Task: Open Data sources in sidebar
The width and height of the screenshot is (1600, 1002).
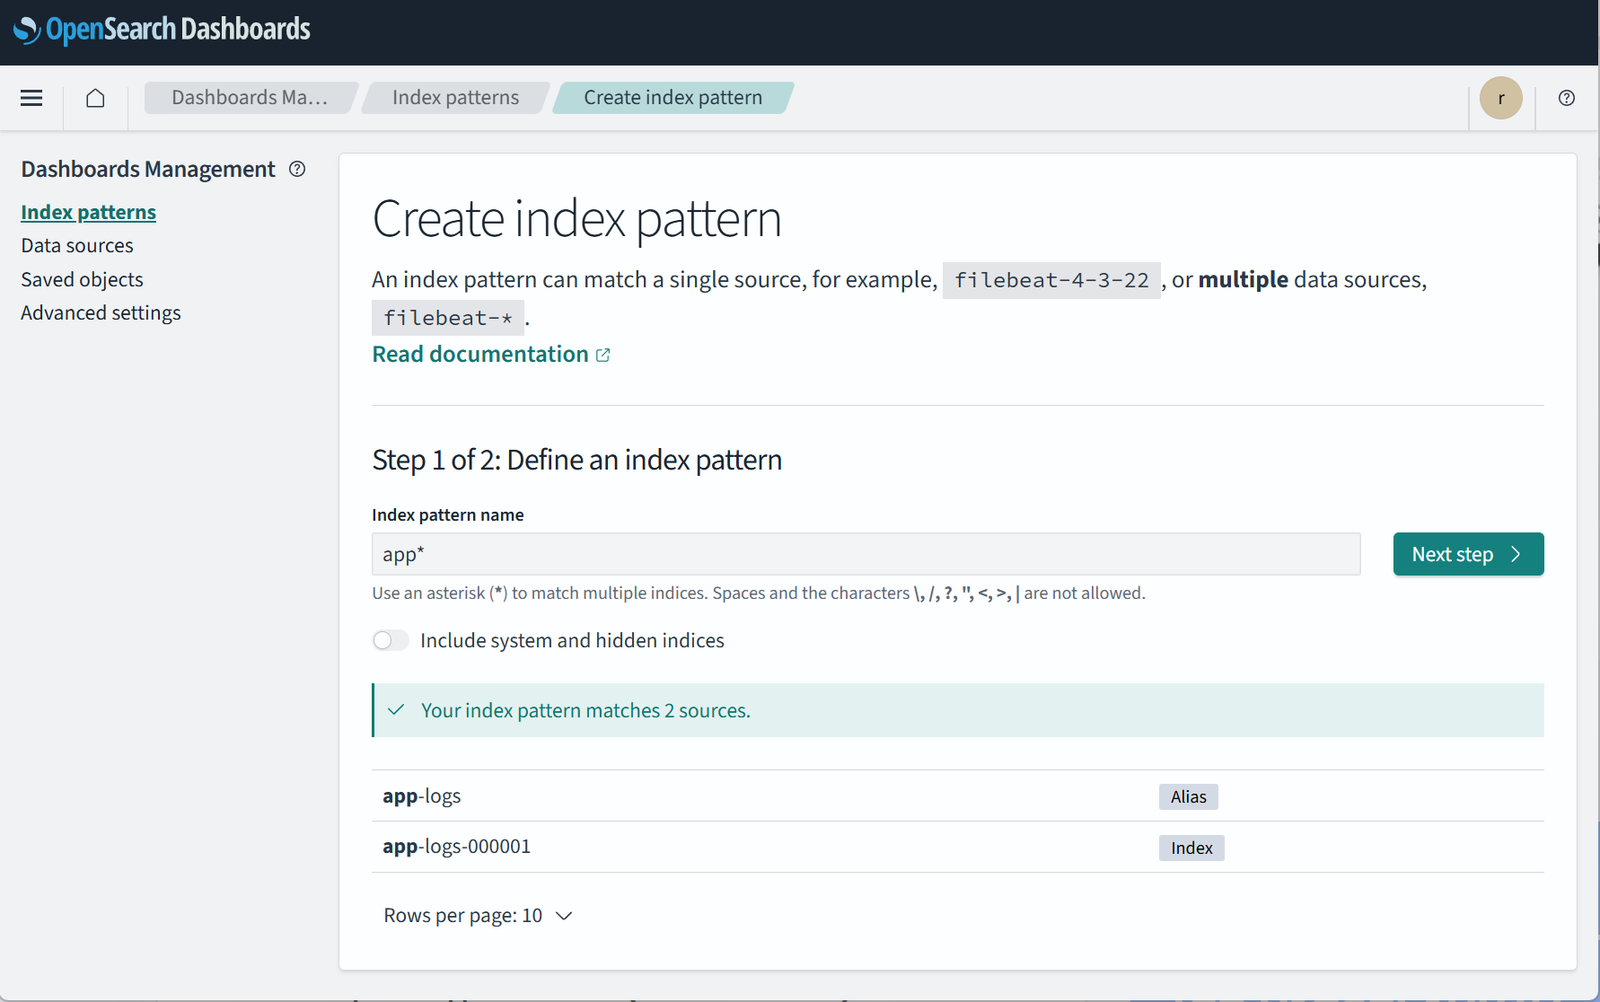Action: pyautogui.click(x=77, y=246)
